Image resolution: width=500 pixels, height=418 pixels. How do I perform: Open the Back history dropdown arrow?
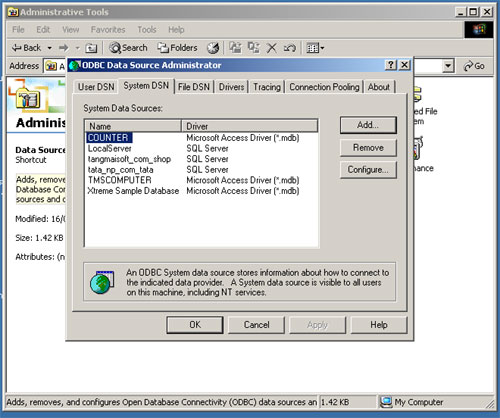pos(49,48)
